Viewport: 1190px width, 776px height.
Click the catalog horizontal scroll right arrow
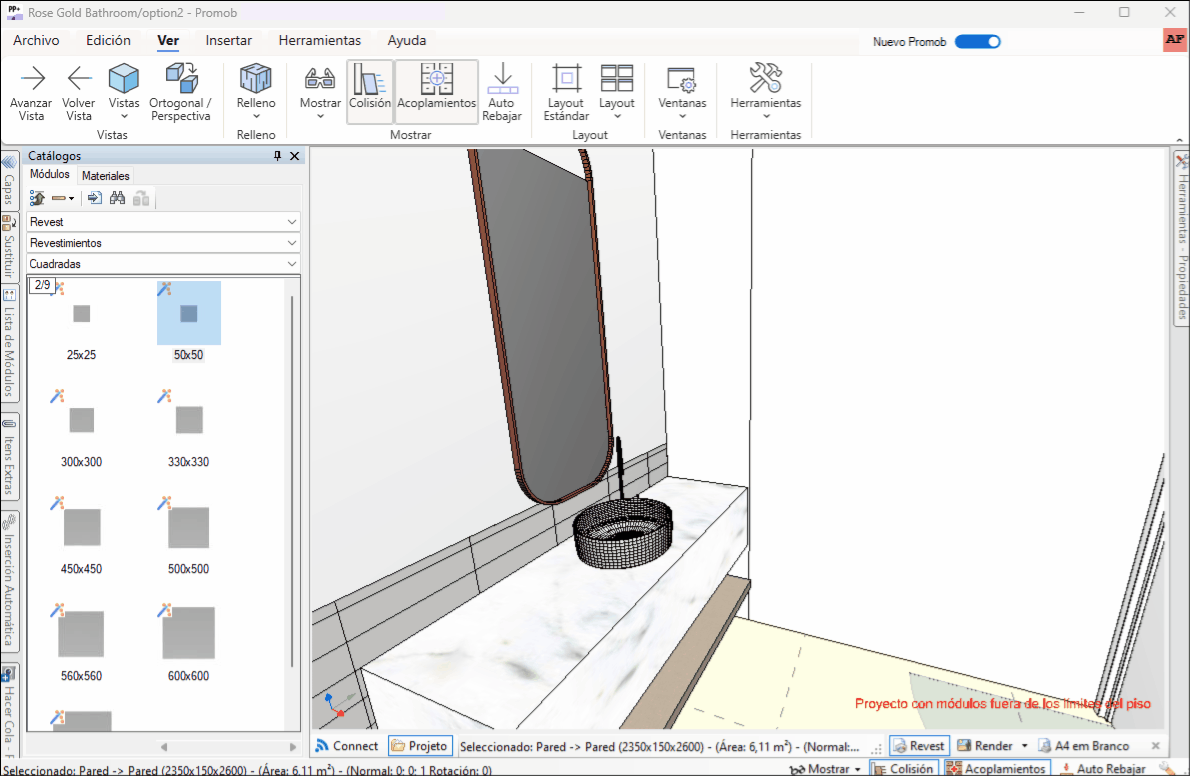293,747
